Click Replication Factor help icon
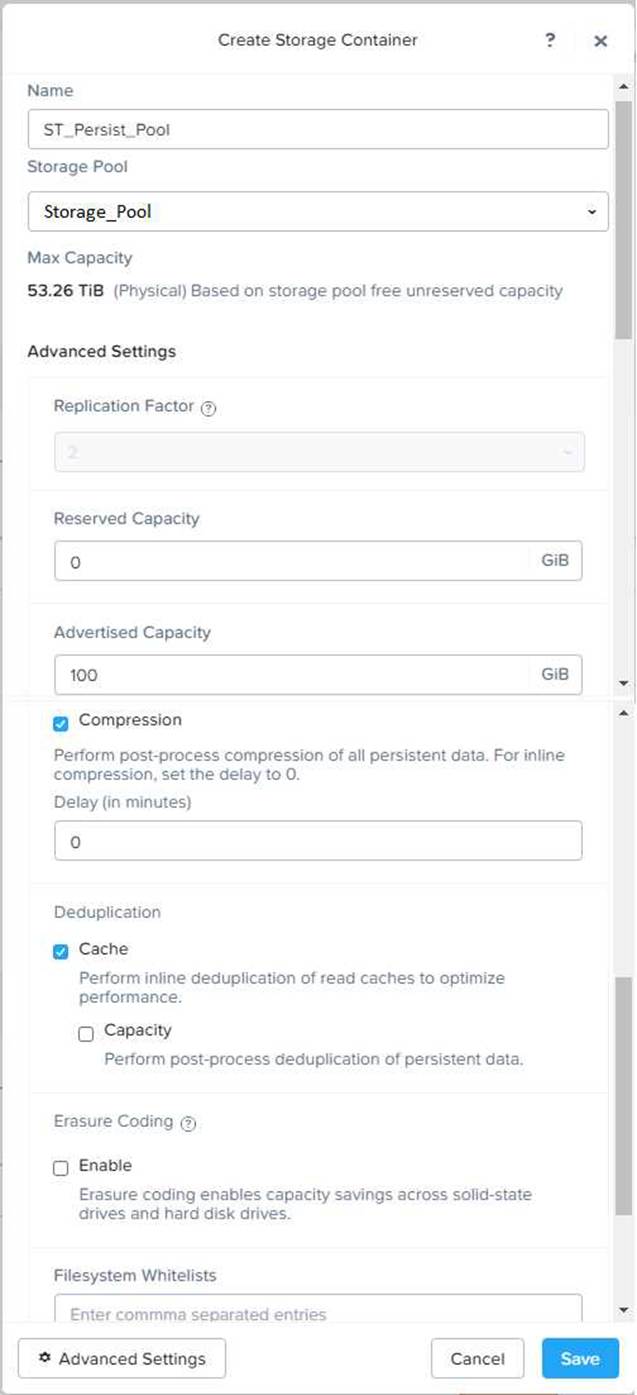 click(x=209, y=408)
